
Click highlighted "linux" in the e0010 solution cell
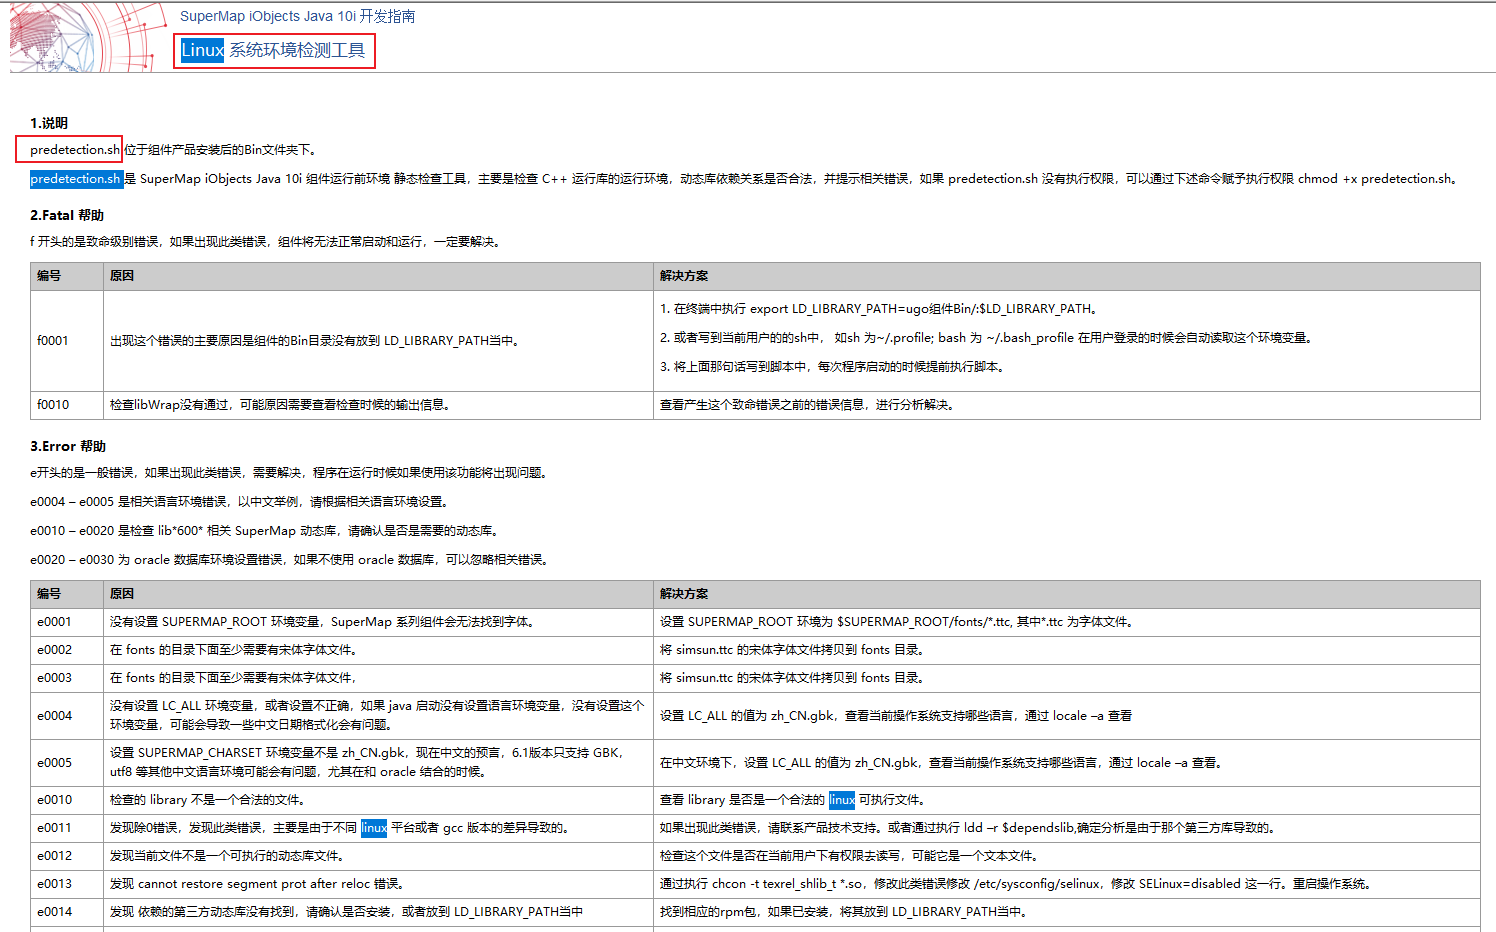coord(842,800)
